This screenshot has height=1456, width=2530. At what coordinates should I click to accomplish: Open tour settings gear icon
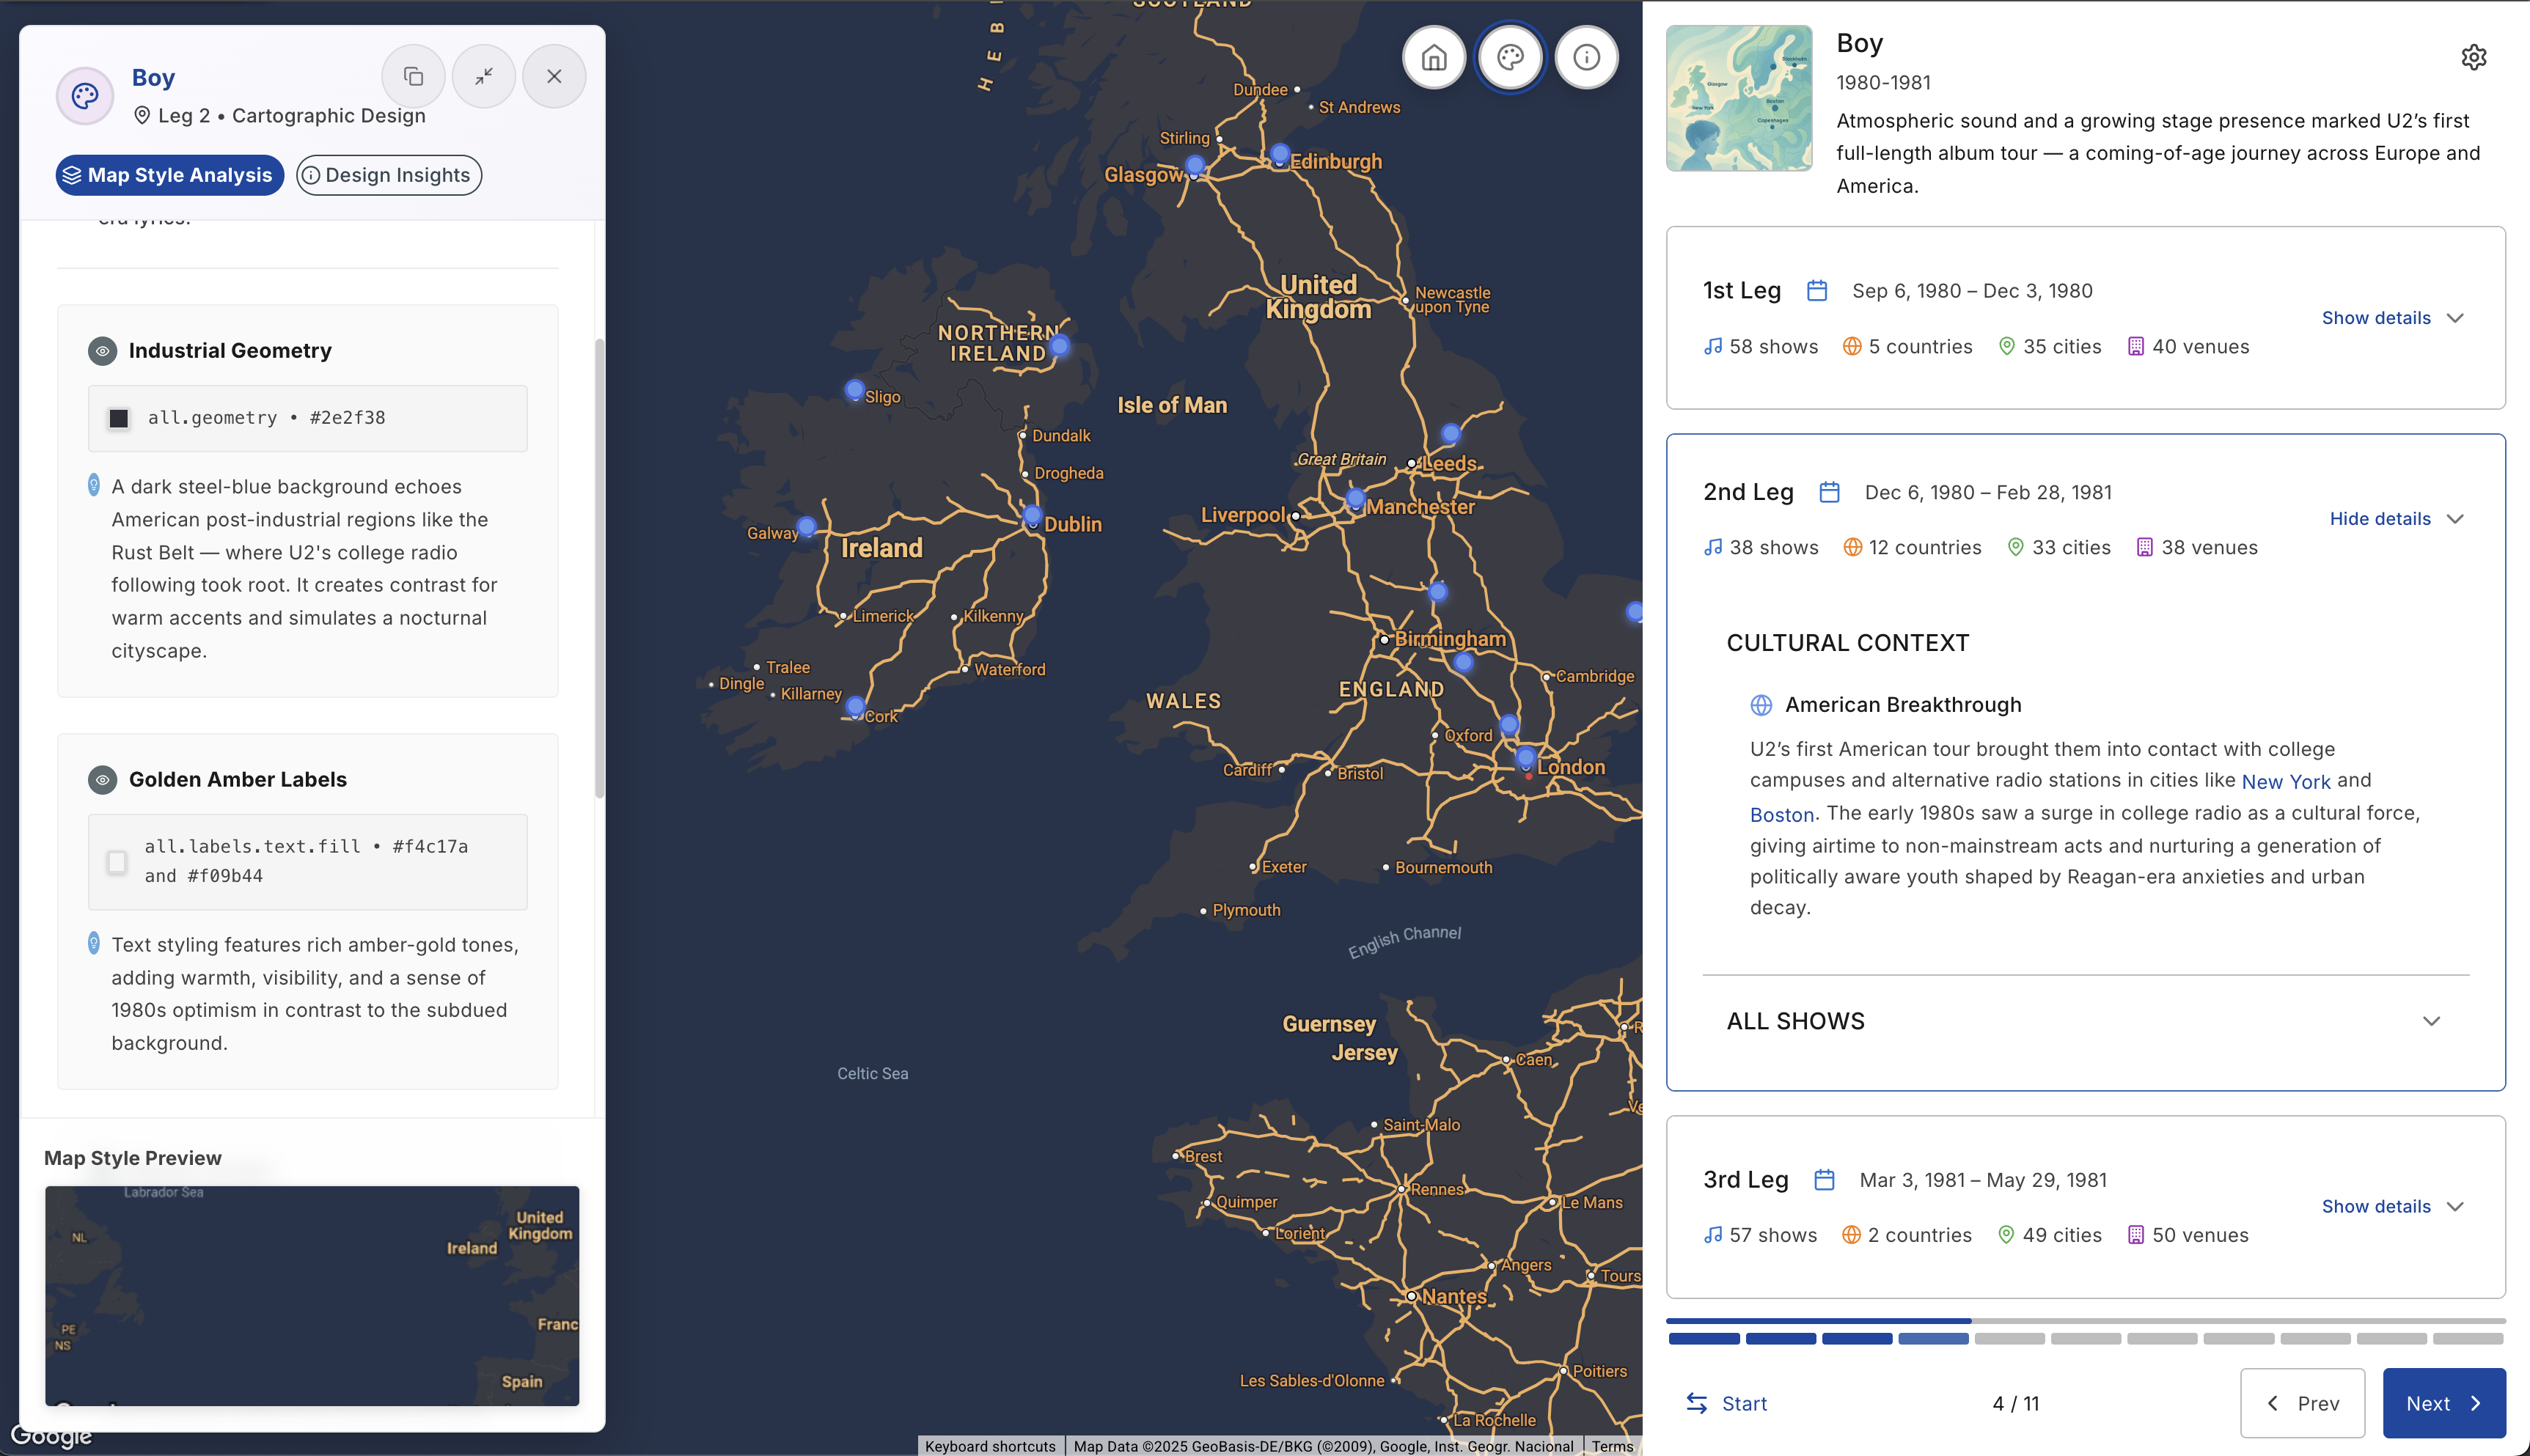pyautogui.click(x=2473, y=58)
